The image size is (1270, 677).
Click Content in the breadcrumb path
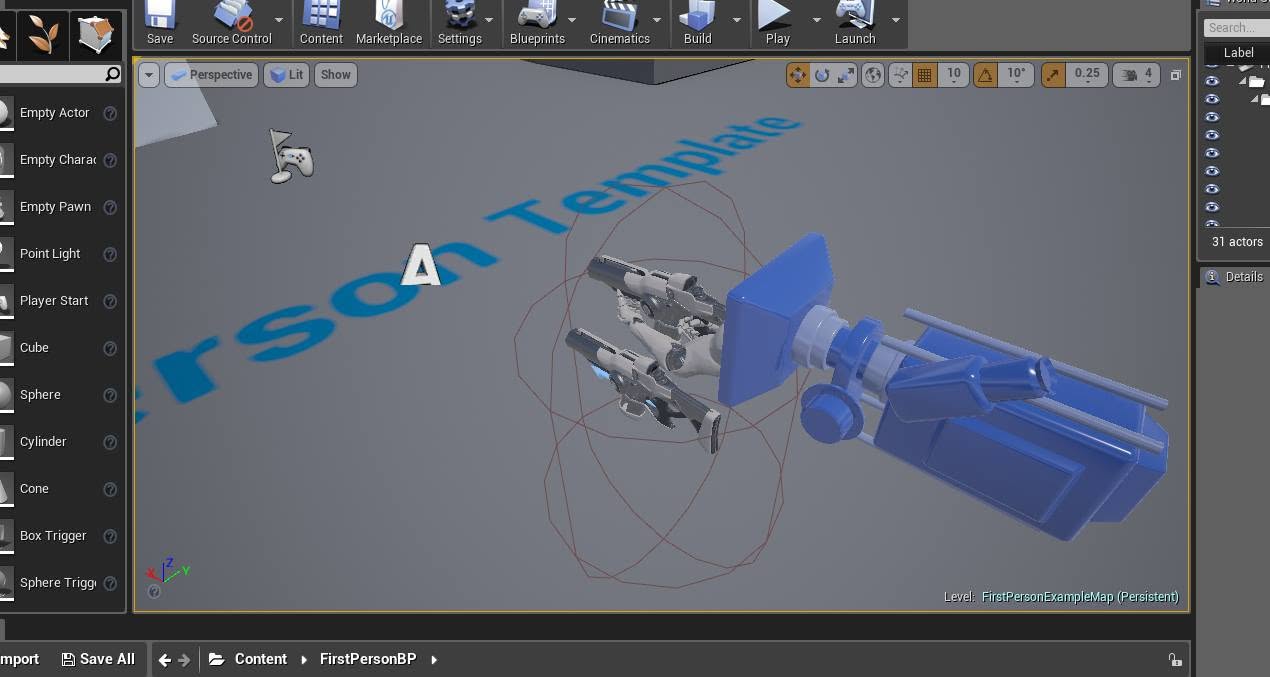click(x=261, y=660)
